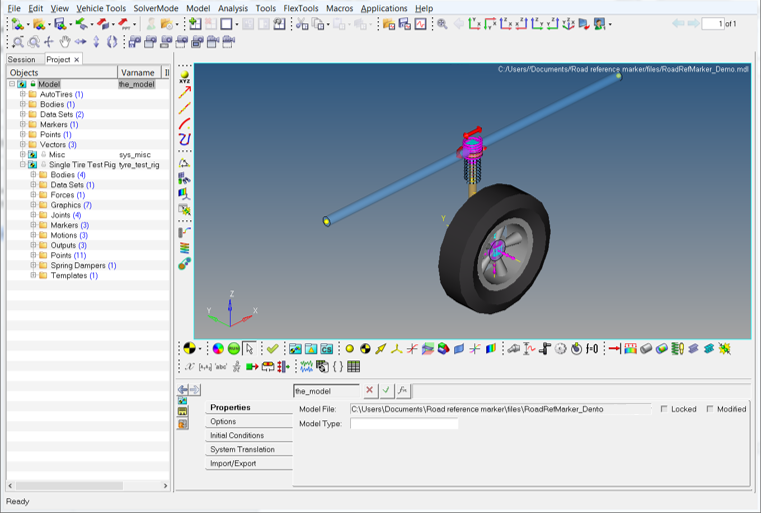The image size is (761, 513).
Task: Click the Vectors arrow tool icon
Action: click(x=184, y=92)
